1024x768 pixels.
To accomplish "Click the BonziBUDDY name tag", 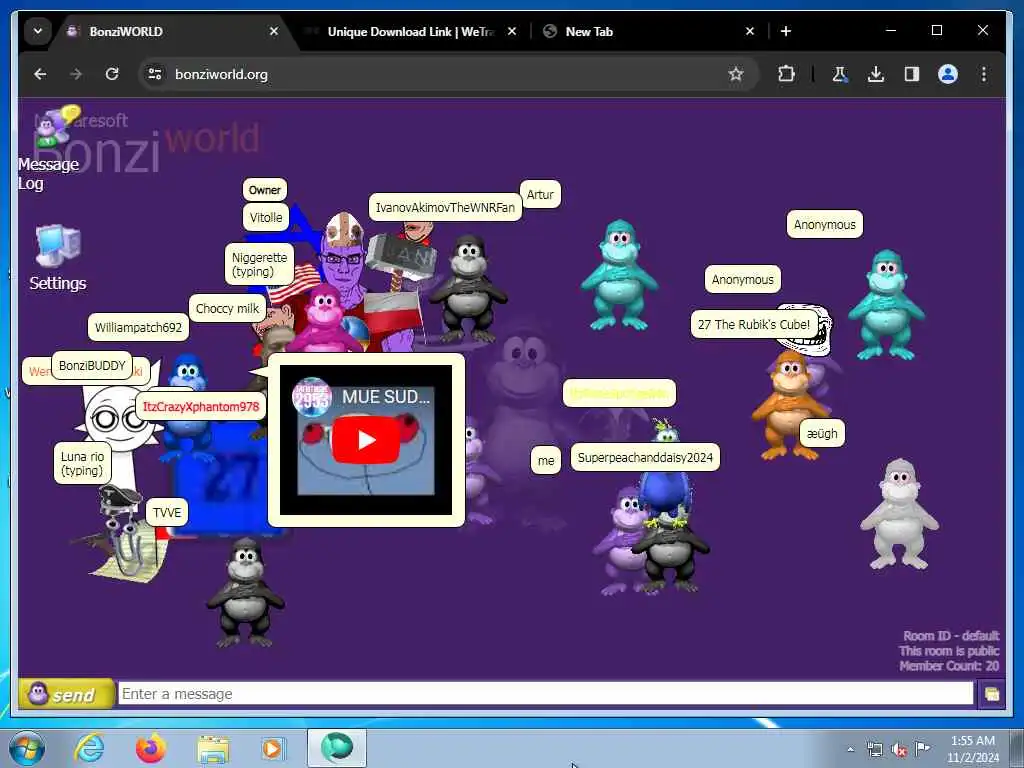I will click(92, 366).
